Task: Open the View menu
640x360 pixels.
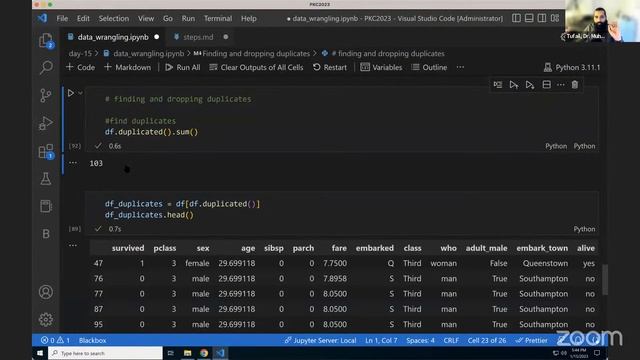Action: pyautogui.click(x=146, y=18)
